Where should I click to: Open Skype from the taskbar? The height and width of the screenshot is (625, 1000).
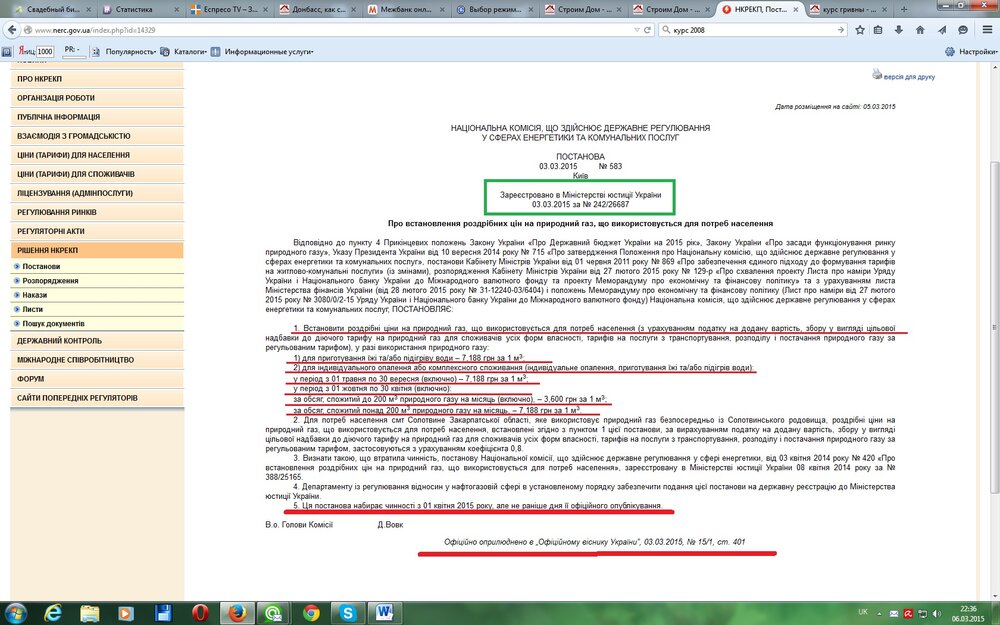pos(348,613)
